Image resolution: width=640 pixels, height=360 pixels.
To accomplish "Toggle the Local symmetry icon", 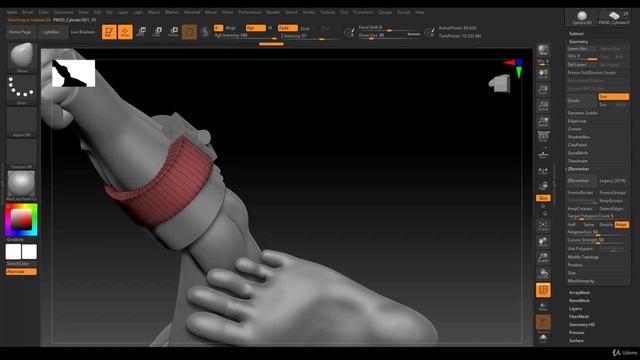I will point(543,172).
